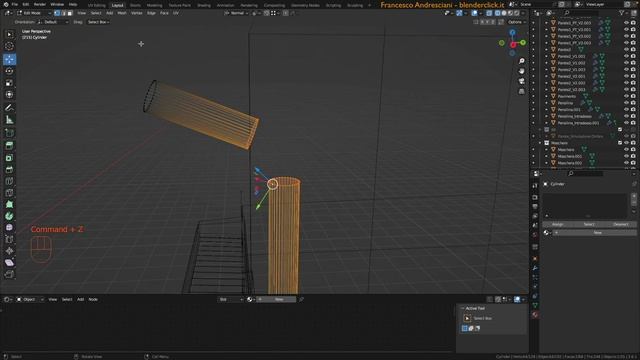Open the Render menu

point(40,4)
